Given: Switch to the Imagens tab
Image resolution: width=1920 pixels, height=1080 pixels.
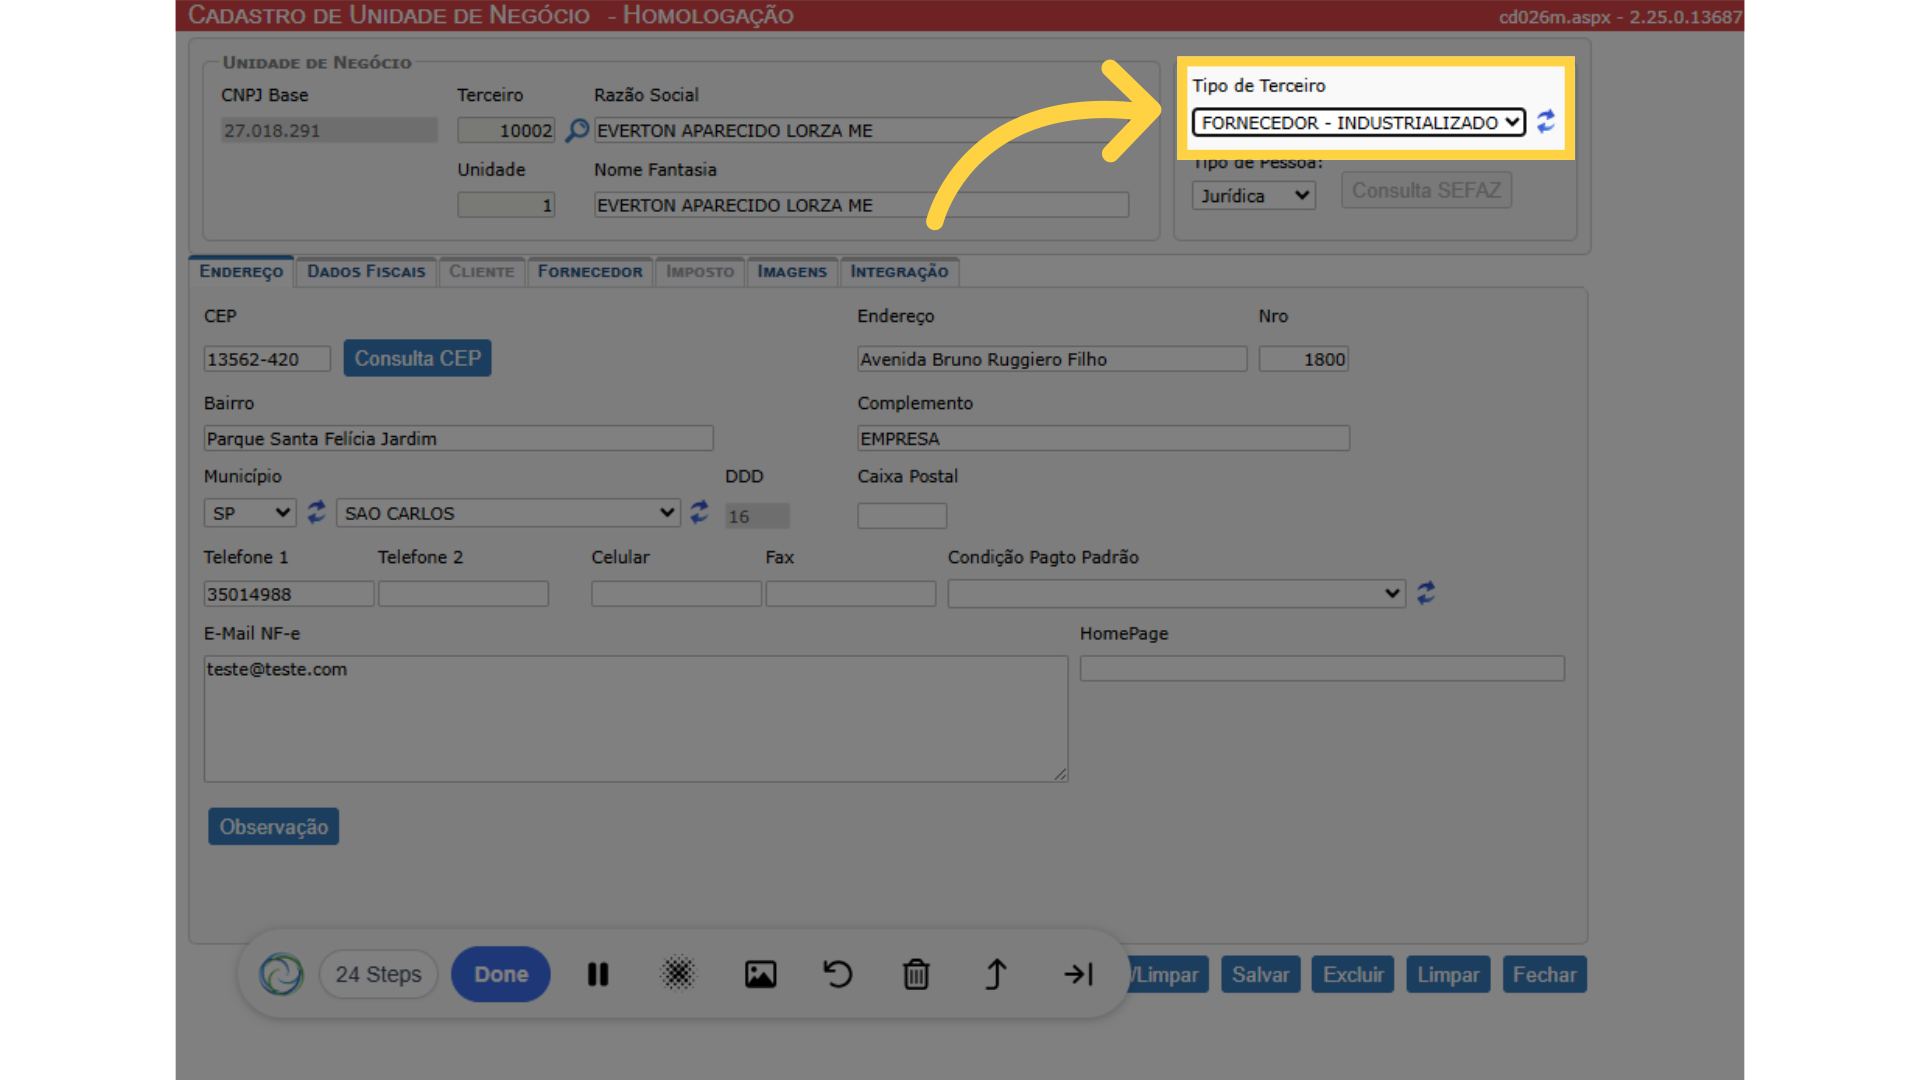Looking at the screenshot, I should point(792,272).
